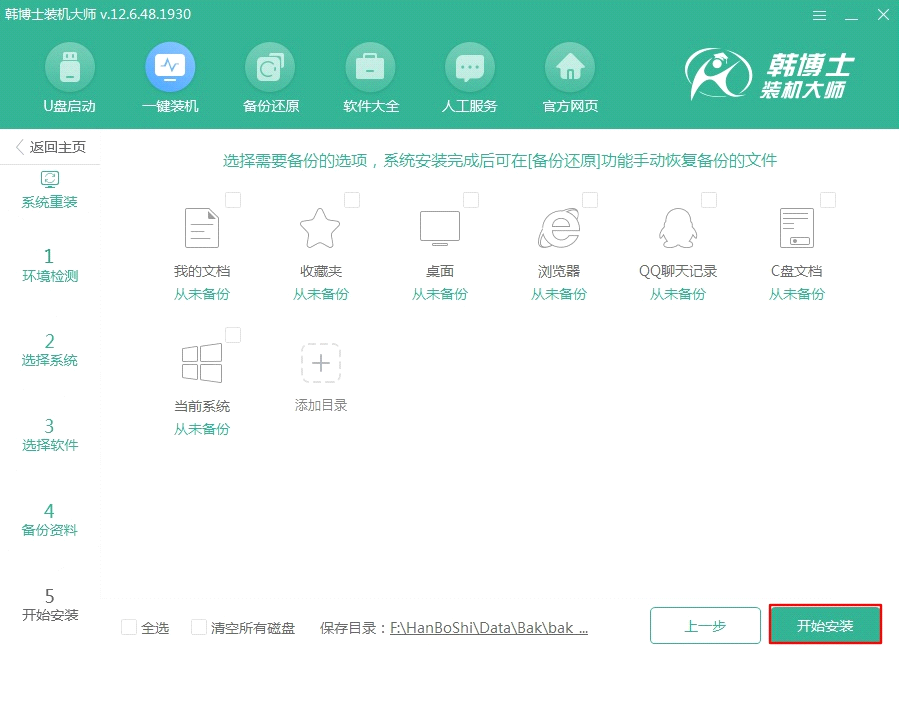Enable the 清空所有磁盘 checkbox

point(196,627)
